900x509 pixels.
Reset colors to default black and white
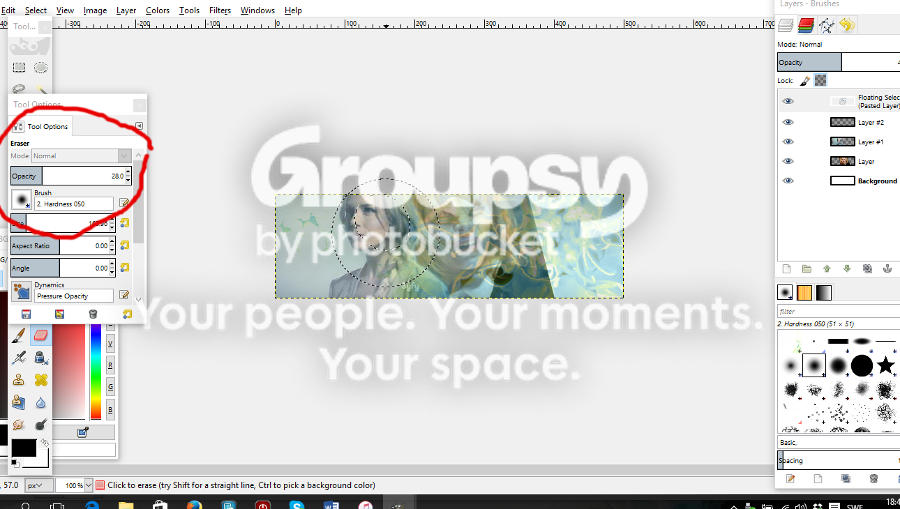pos(15,463)
